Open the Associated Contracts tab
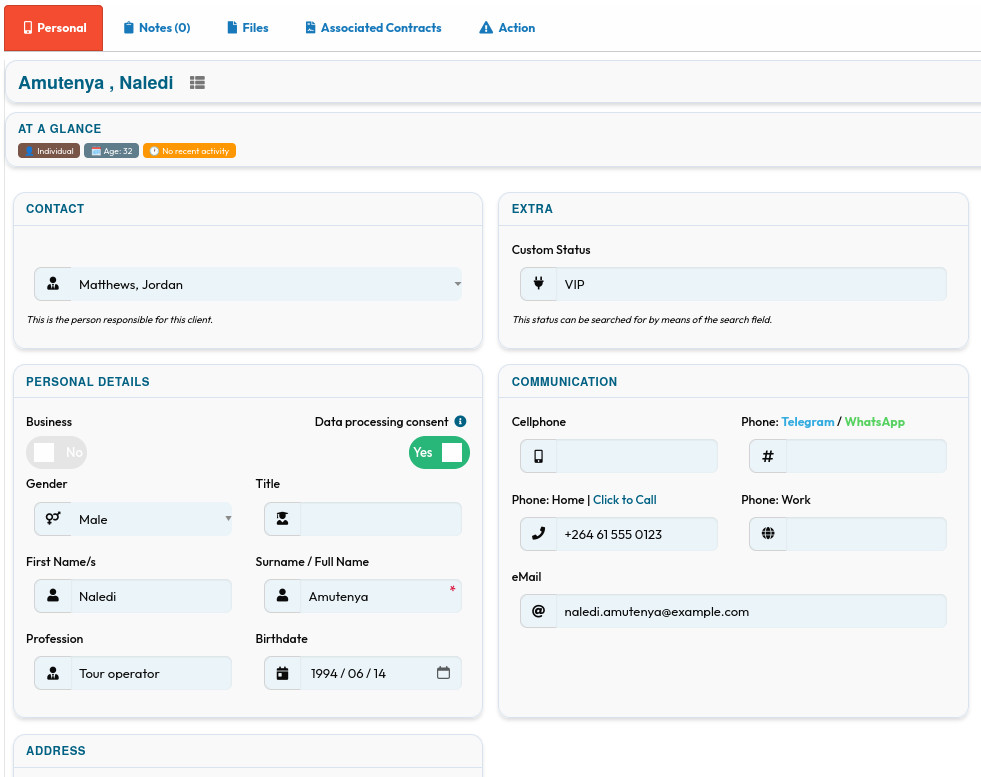Image resolution: width=981 pixels, height=777 pixels. [374, 28]
